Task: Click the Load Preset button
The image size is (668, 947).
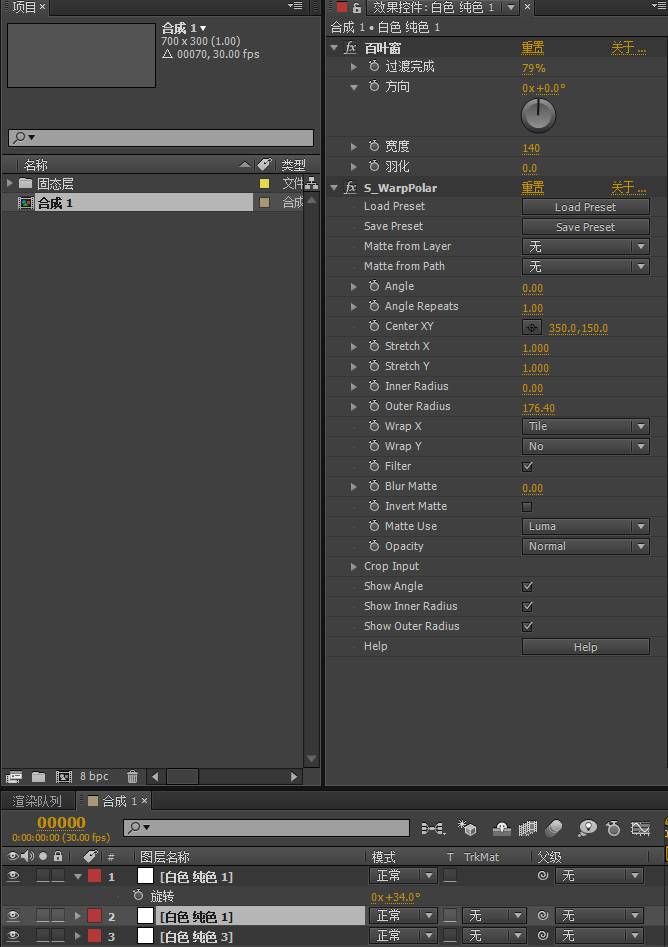Action: (x=585, y=207)
